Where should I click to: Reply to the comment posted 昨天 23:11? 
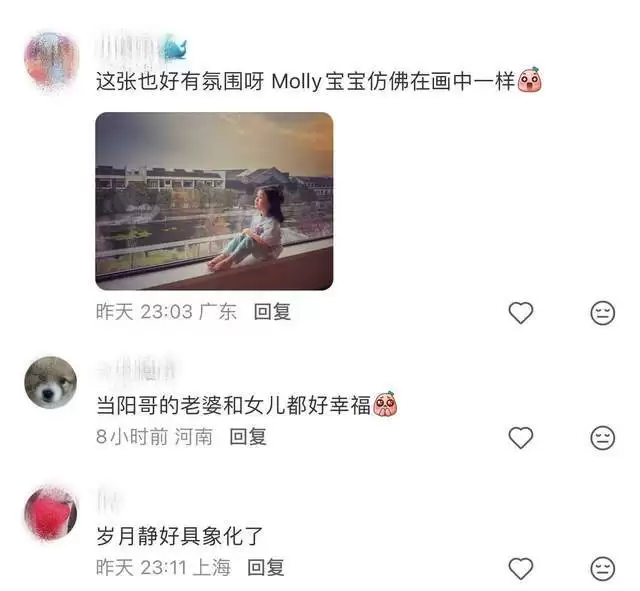point(266,568)
